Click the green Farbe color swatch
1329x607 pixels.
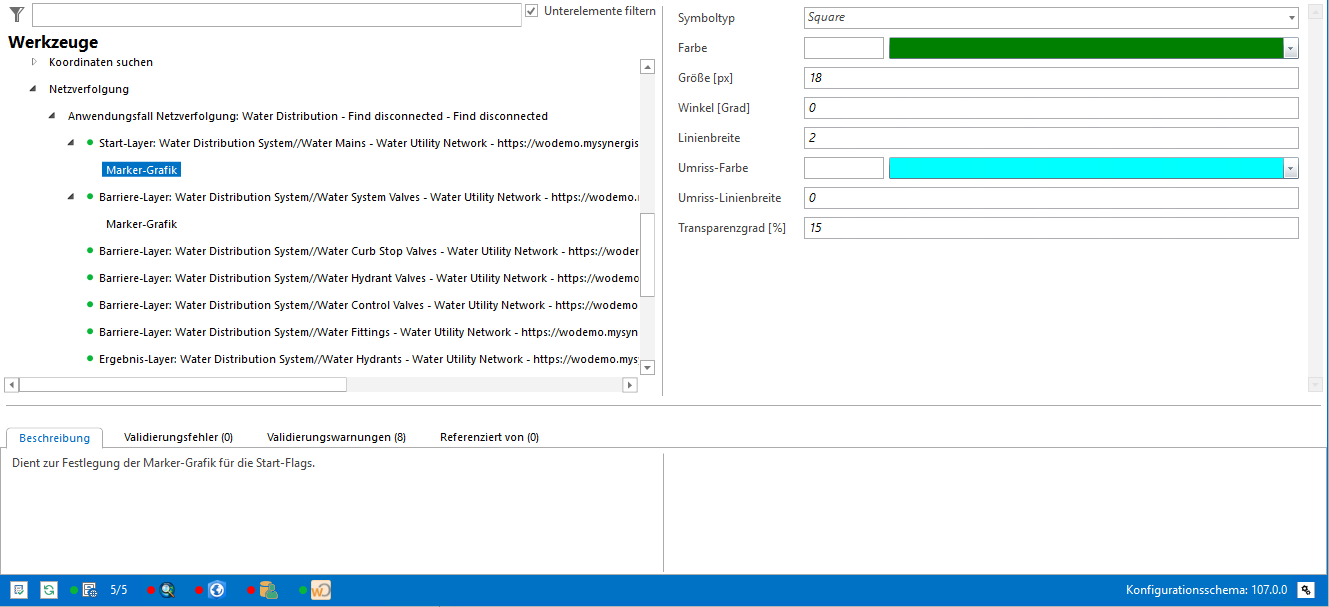point(1085,48)
